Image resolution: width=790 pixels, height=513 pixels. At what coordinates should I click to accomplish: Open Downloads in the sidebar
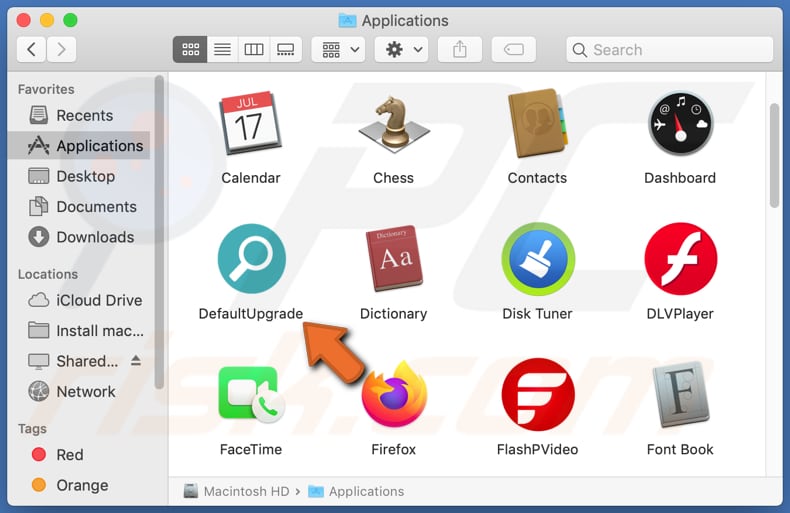coord(79,237)
